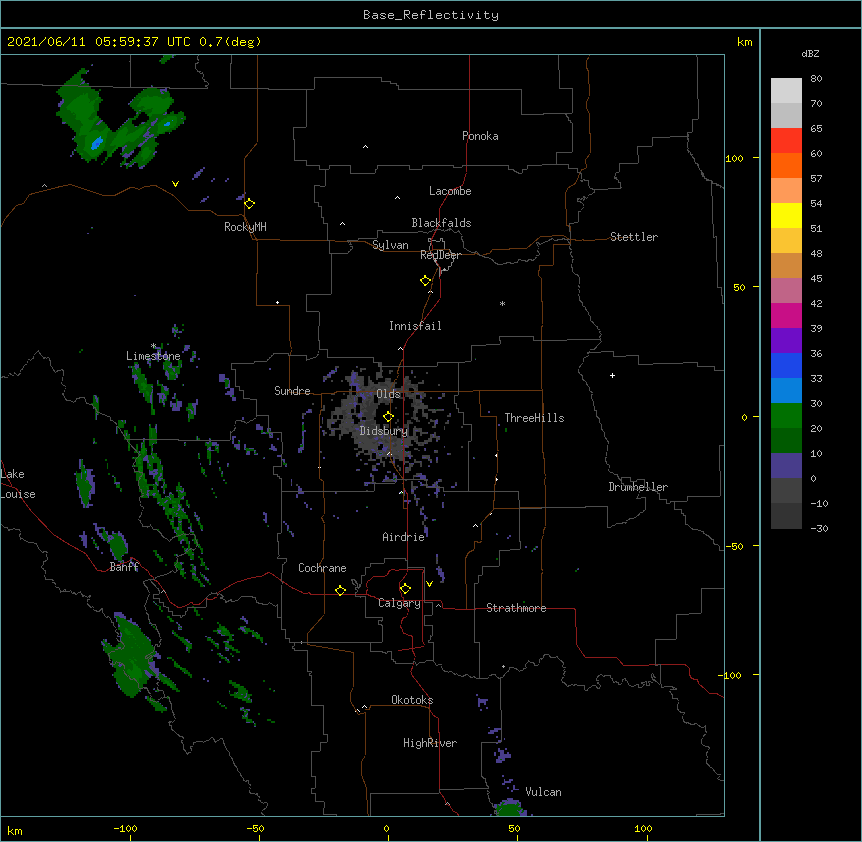
Task: Click the RedDeer city label
Action: click(440, 255)
